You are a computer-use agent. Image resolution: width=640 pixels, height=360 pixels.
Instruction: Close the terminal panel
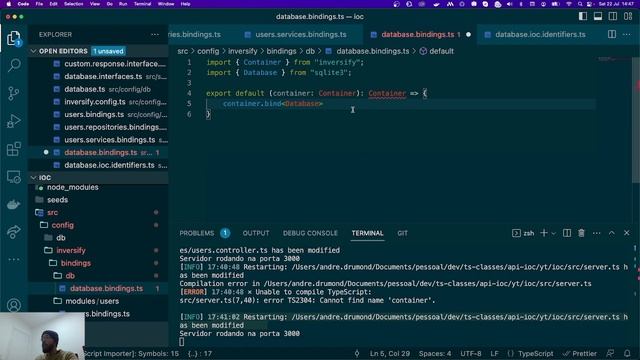[x=627, y=233]
